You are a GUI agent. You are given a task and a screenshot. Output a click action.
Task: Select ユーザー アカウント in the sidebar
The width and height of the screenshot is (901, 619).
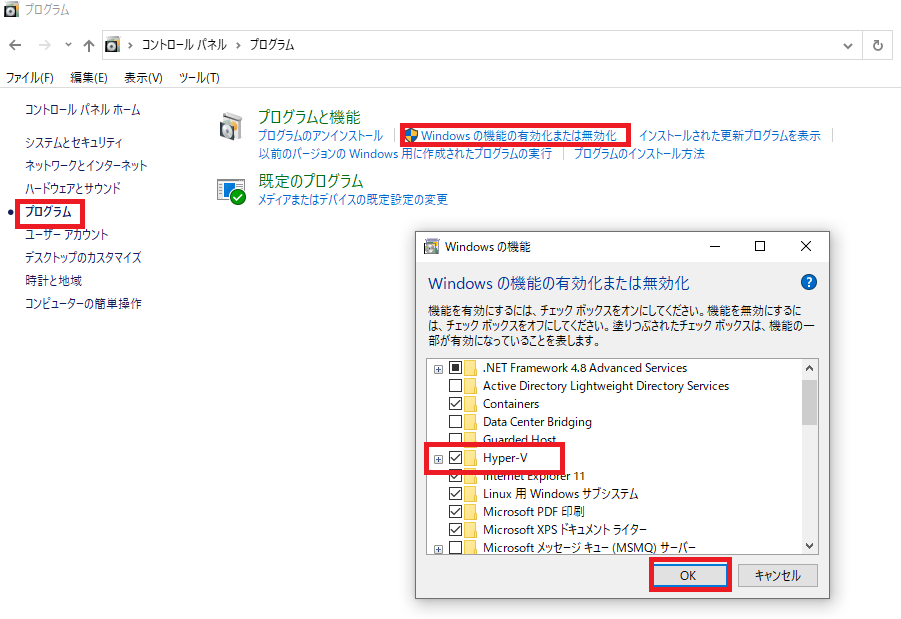pos(66,234)
